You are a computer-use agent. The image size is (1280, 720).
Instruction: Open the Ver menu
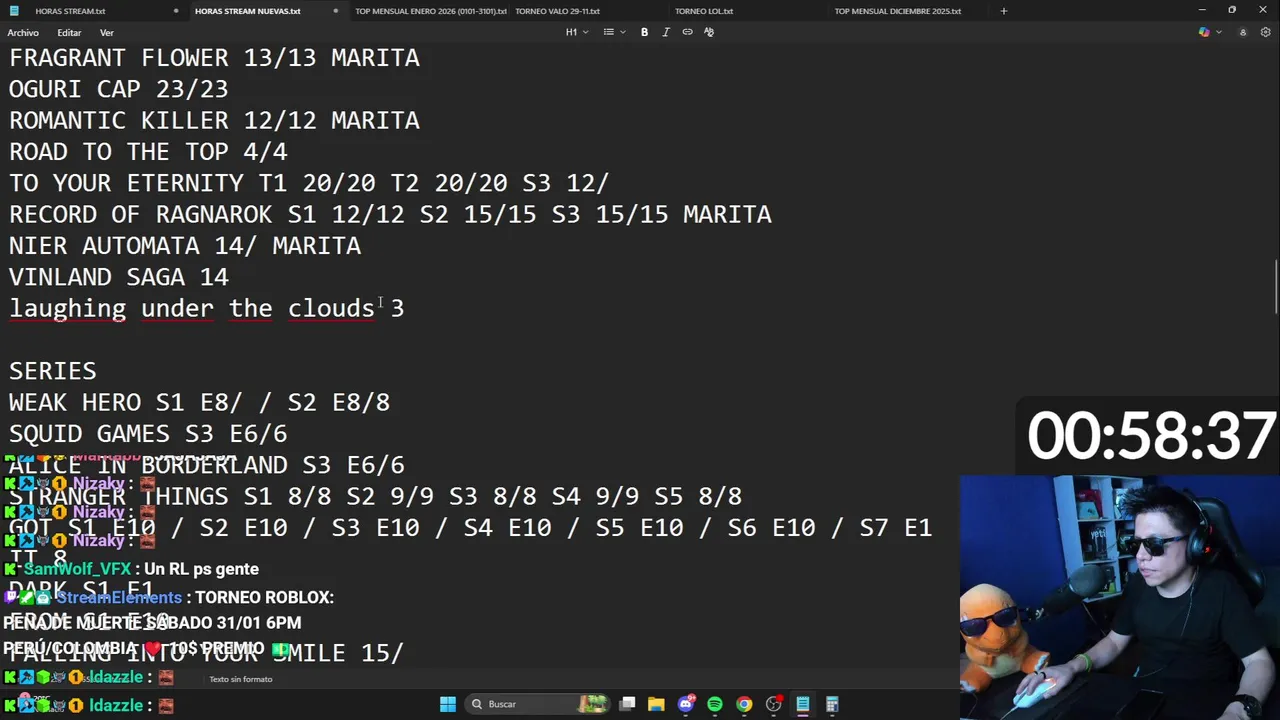(106, 33)
